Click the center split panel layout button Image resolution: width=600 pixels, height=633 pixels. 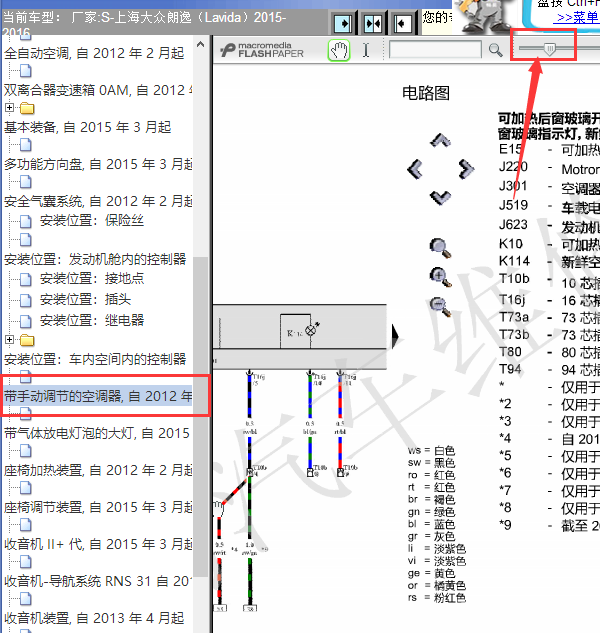(372, 23)
